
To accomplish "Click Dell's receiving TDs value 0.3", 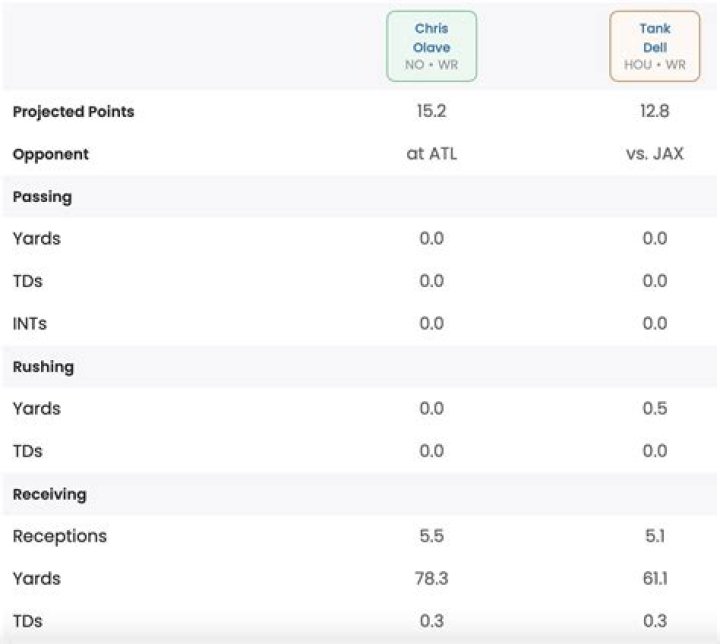I will click(x=655, y=621).
